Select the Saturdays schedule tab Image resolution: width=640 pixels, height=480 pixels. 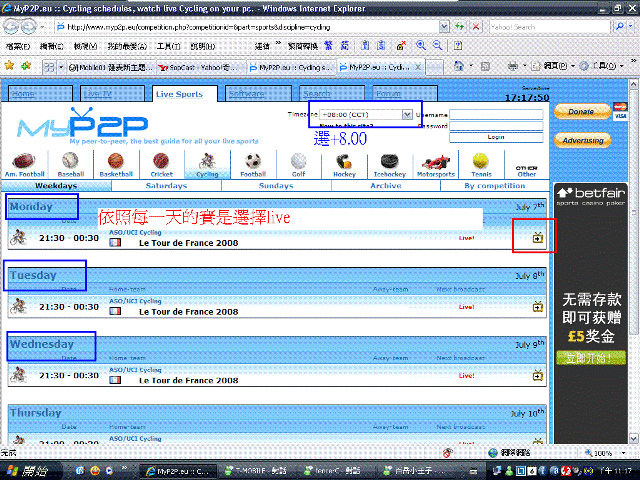tap(166, 186)
